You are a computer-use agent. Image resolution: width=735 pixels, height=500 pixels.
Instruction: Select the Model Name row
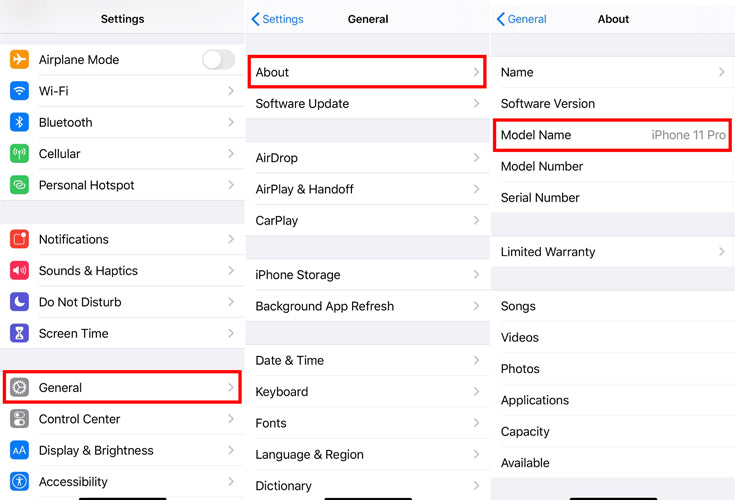(x=612, y=135)
